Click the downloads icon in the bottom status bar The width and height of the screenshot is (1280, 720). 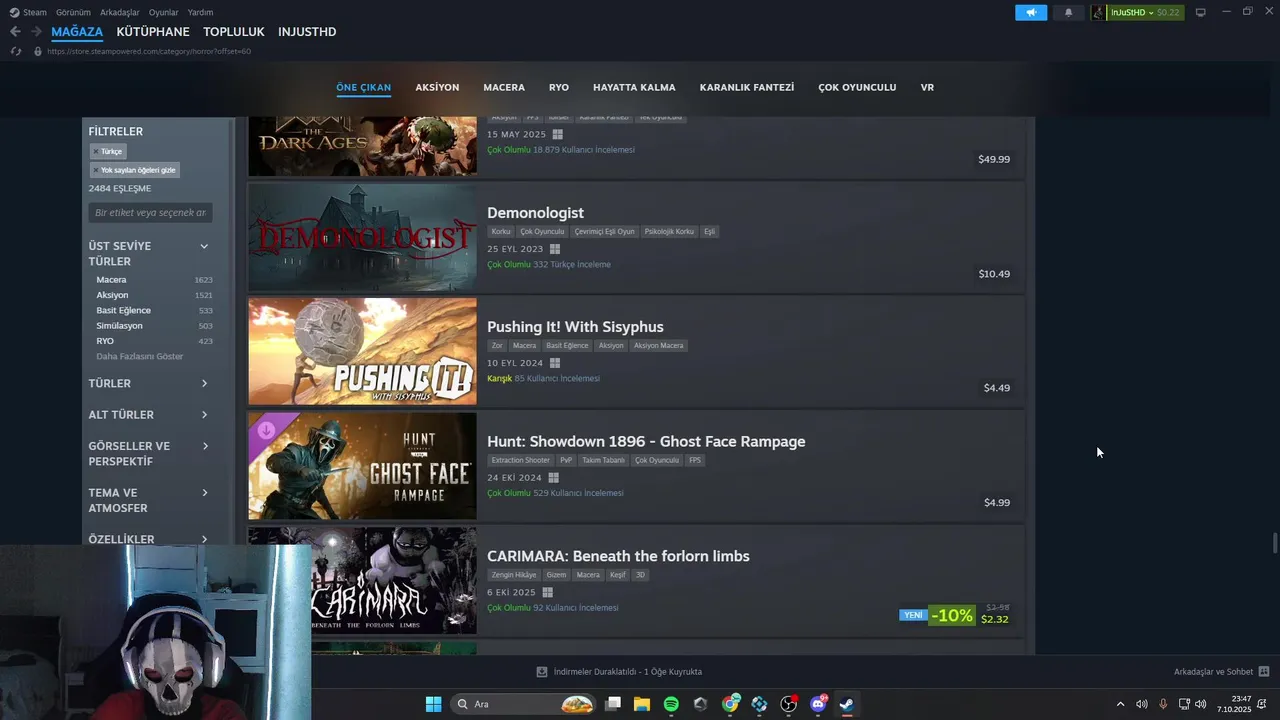(542, 672)
